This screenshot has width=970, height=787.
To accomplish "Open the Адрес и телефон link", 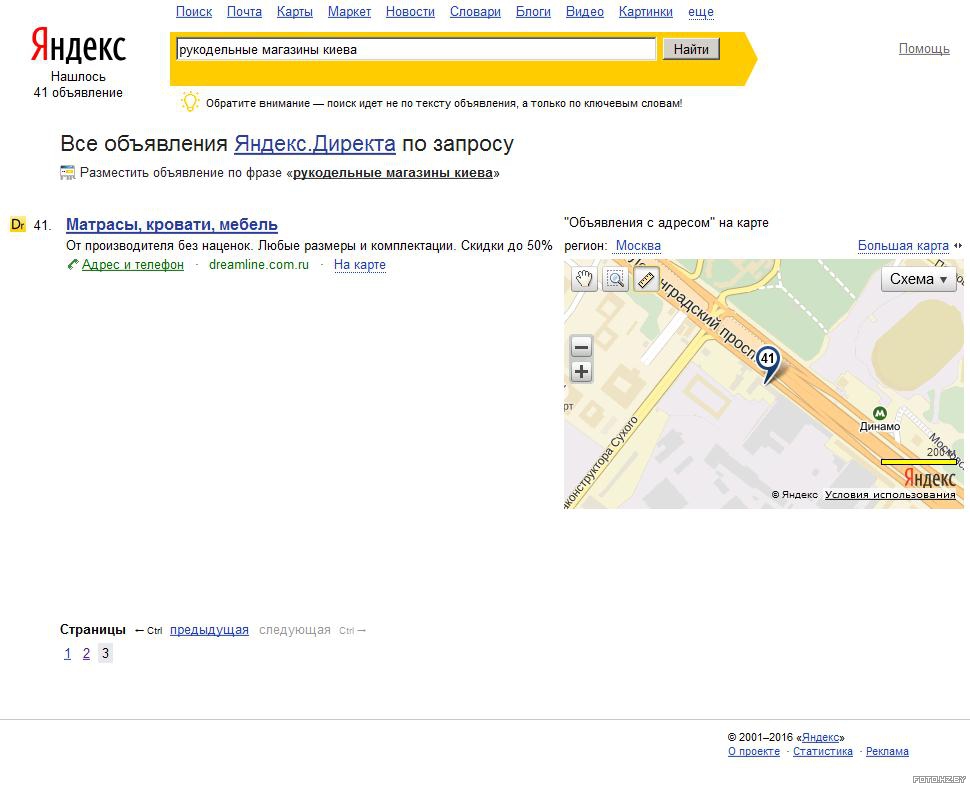I will [133, 265].
